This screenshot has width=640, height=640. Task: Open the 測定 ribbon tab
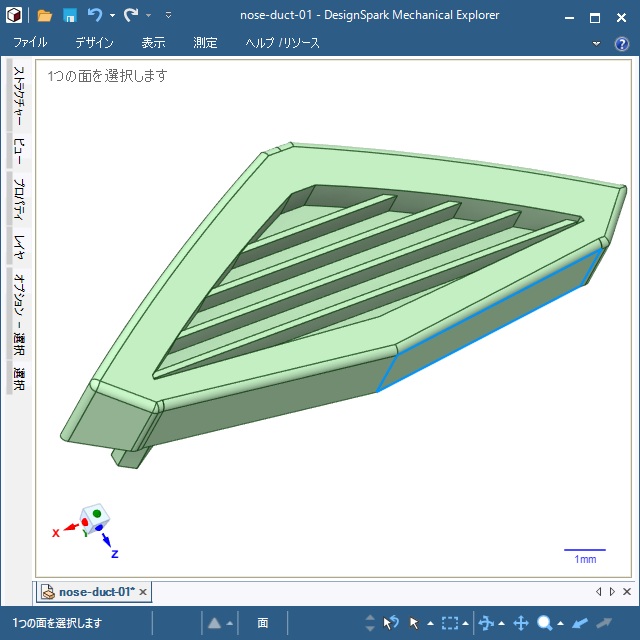pyautogui.click(x=205, y=43)
